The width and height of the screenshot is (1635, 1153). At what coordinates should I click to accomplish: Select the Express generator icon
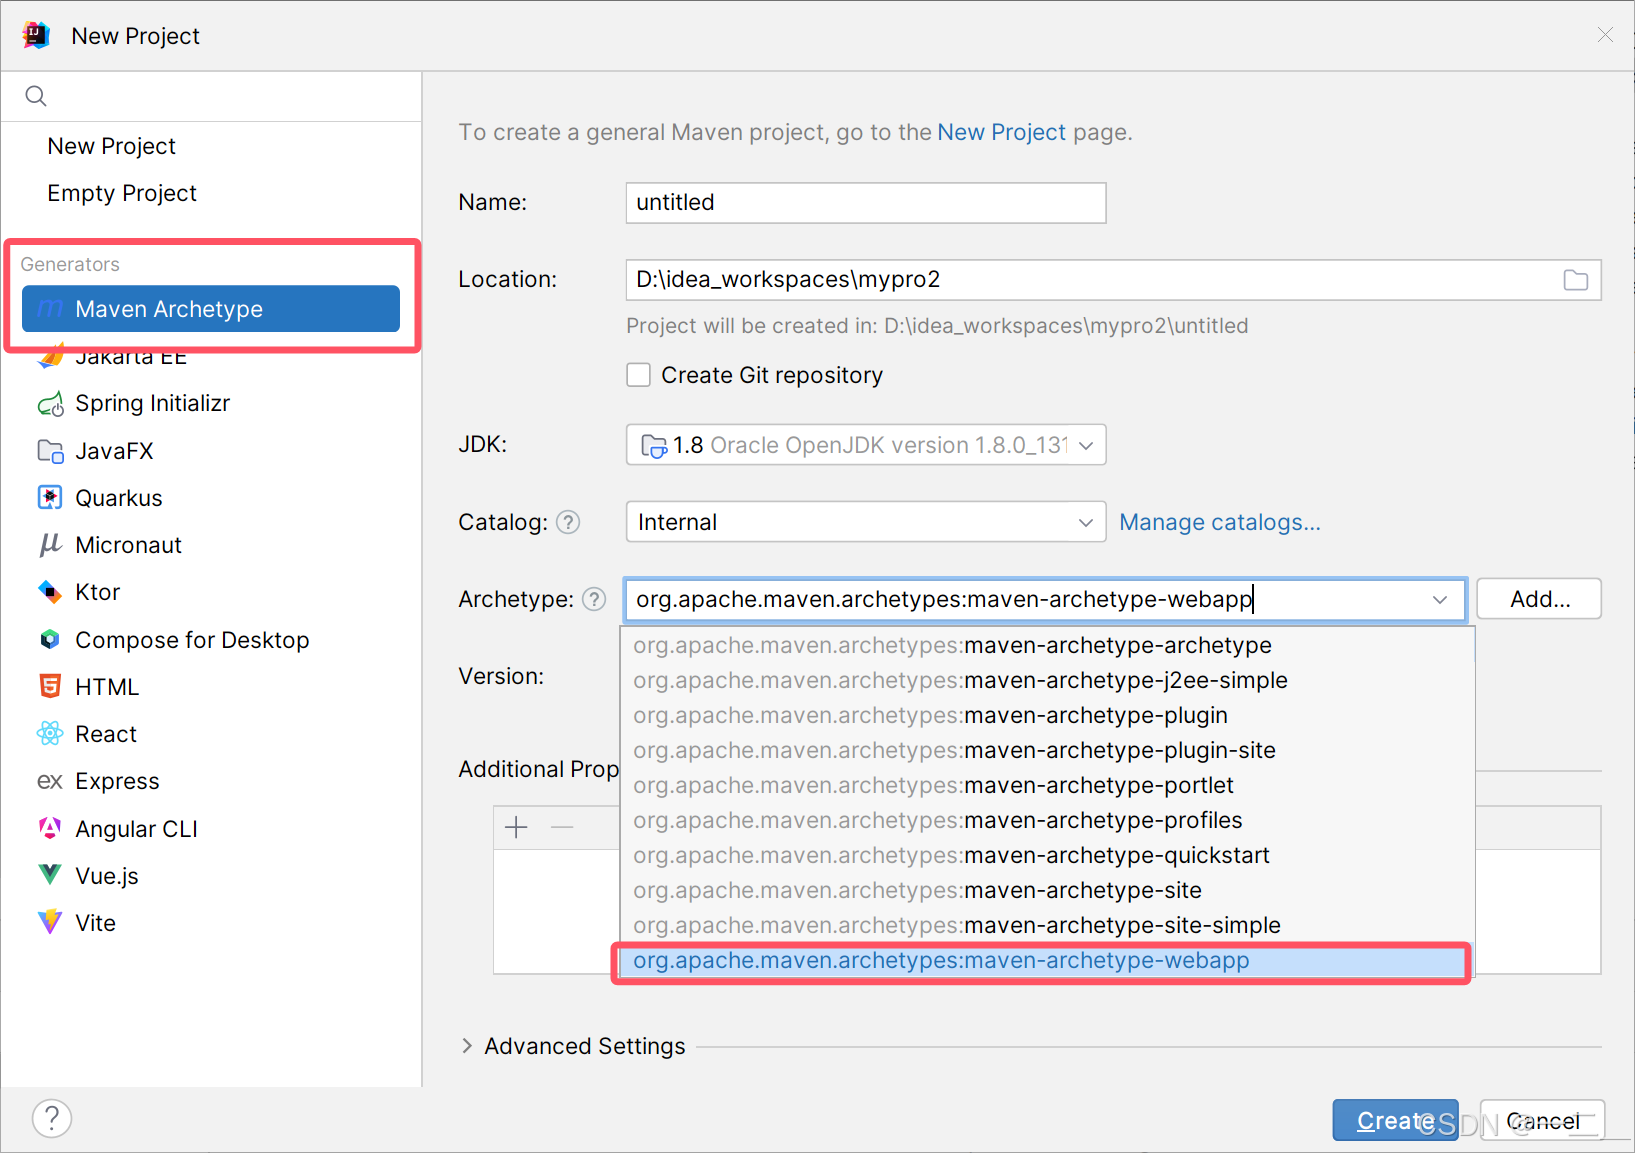[x=50, y=781]
